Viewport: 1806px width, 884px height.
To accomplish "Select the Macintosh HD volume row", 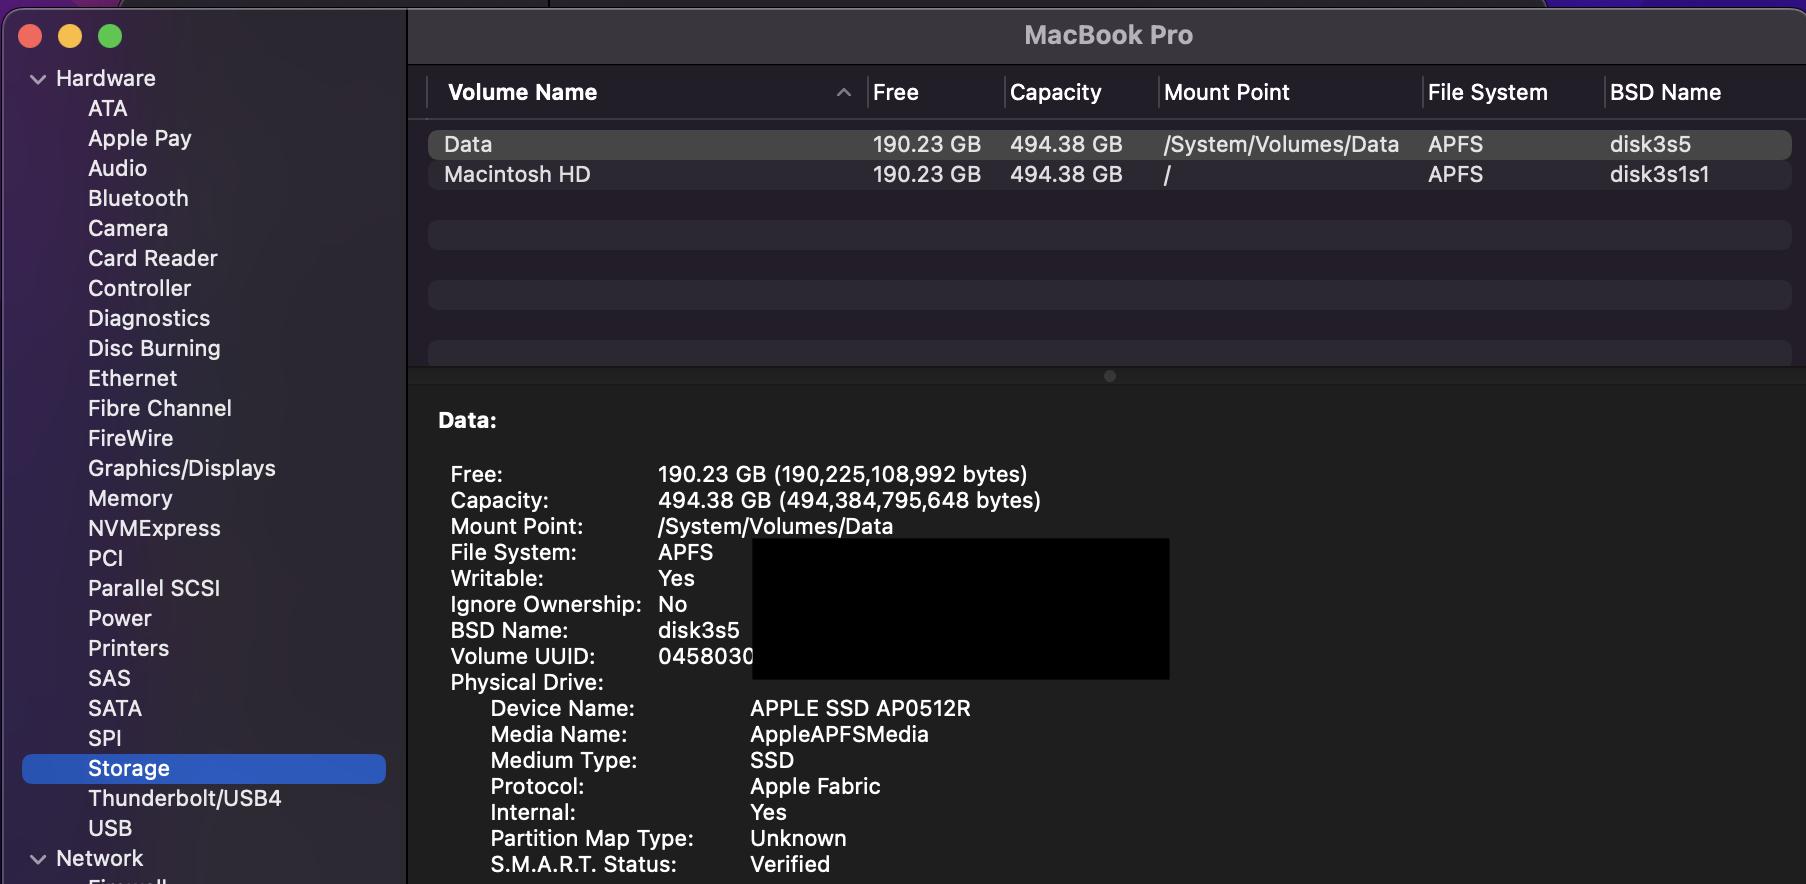I will [x=517, y=175].
